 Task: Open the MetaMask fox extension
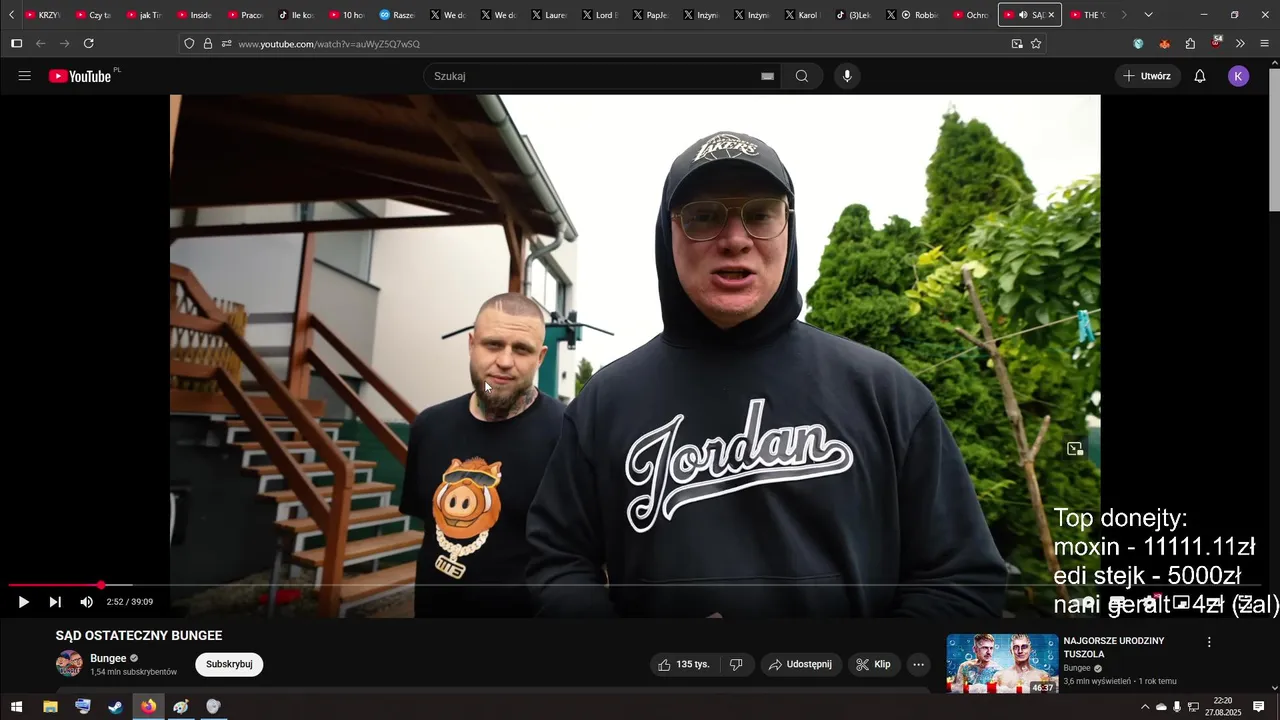click(x=1164, y=44)
